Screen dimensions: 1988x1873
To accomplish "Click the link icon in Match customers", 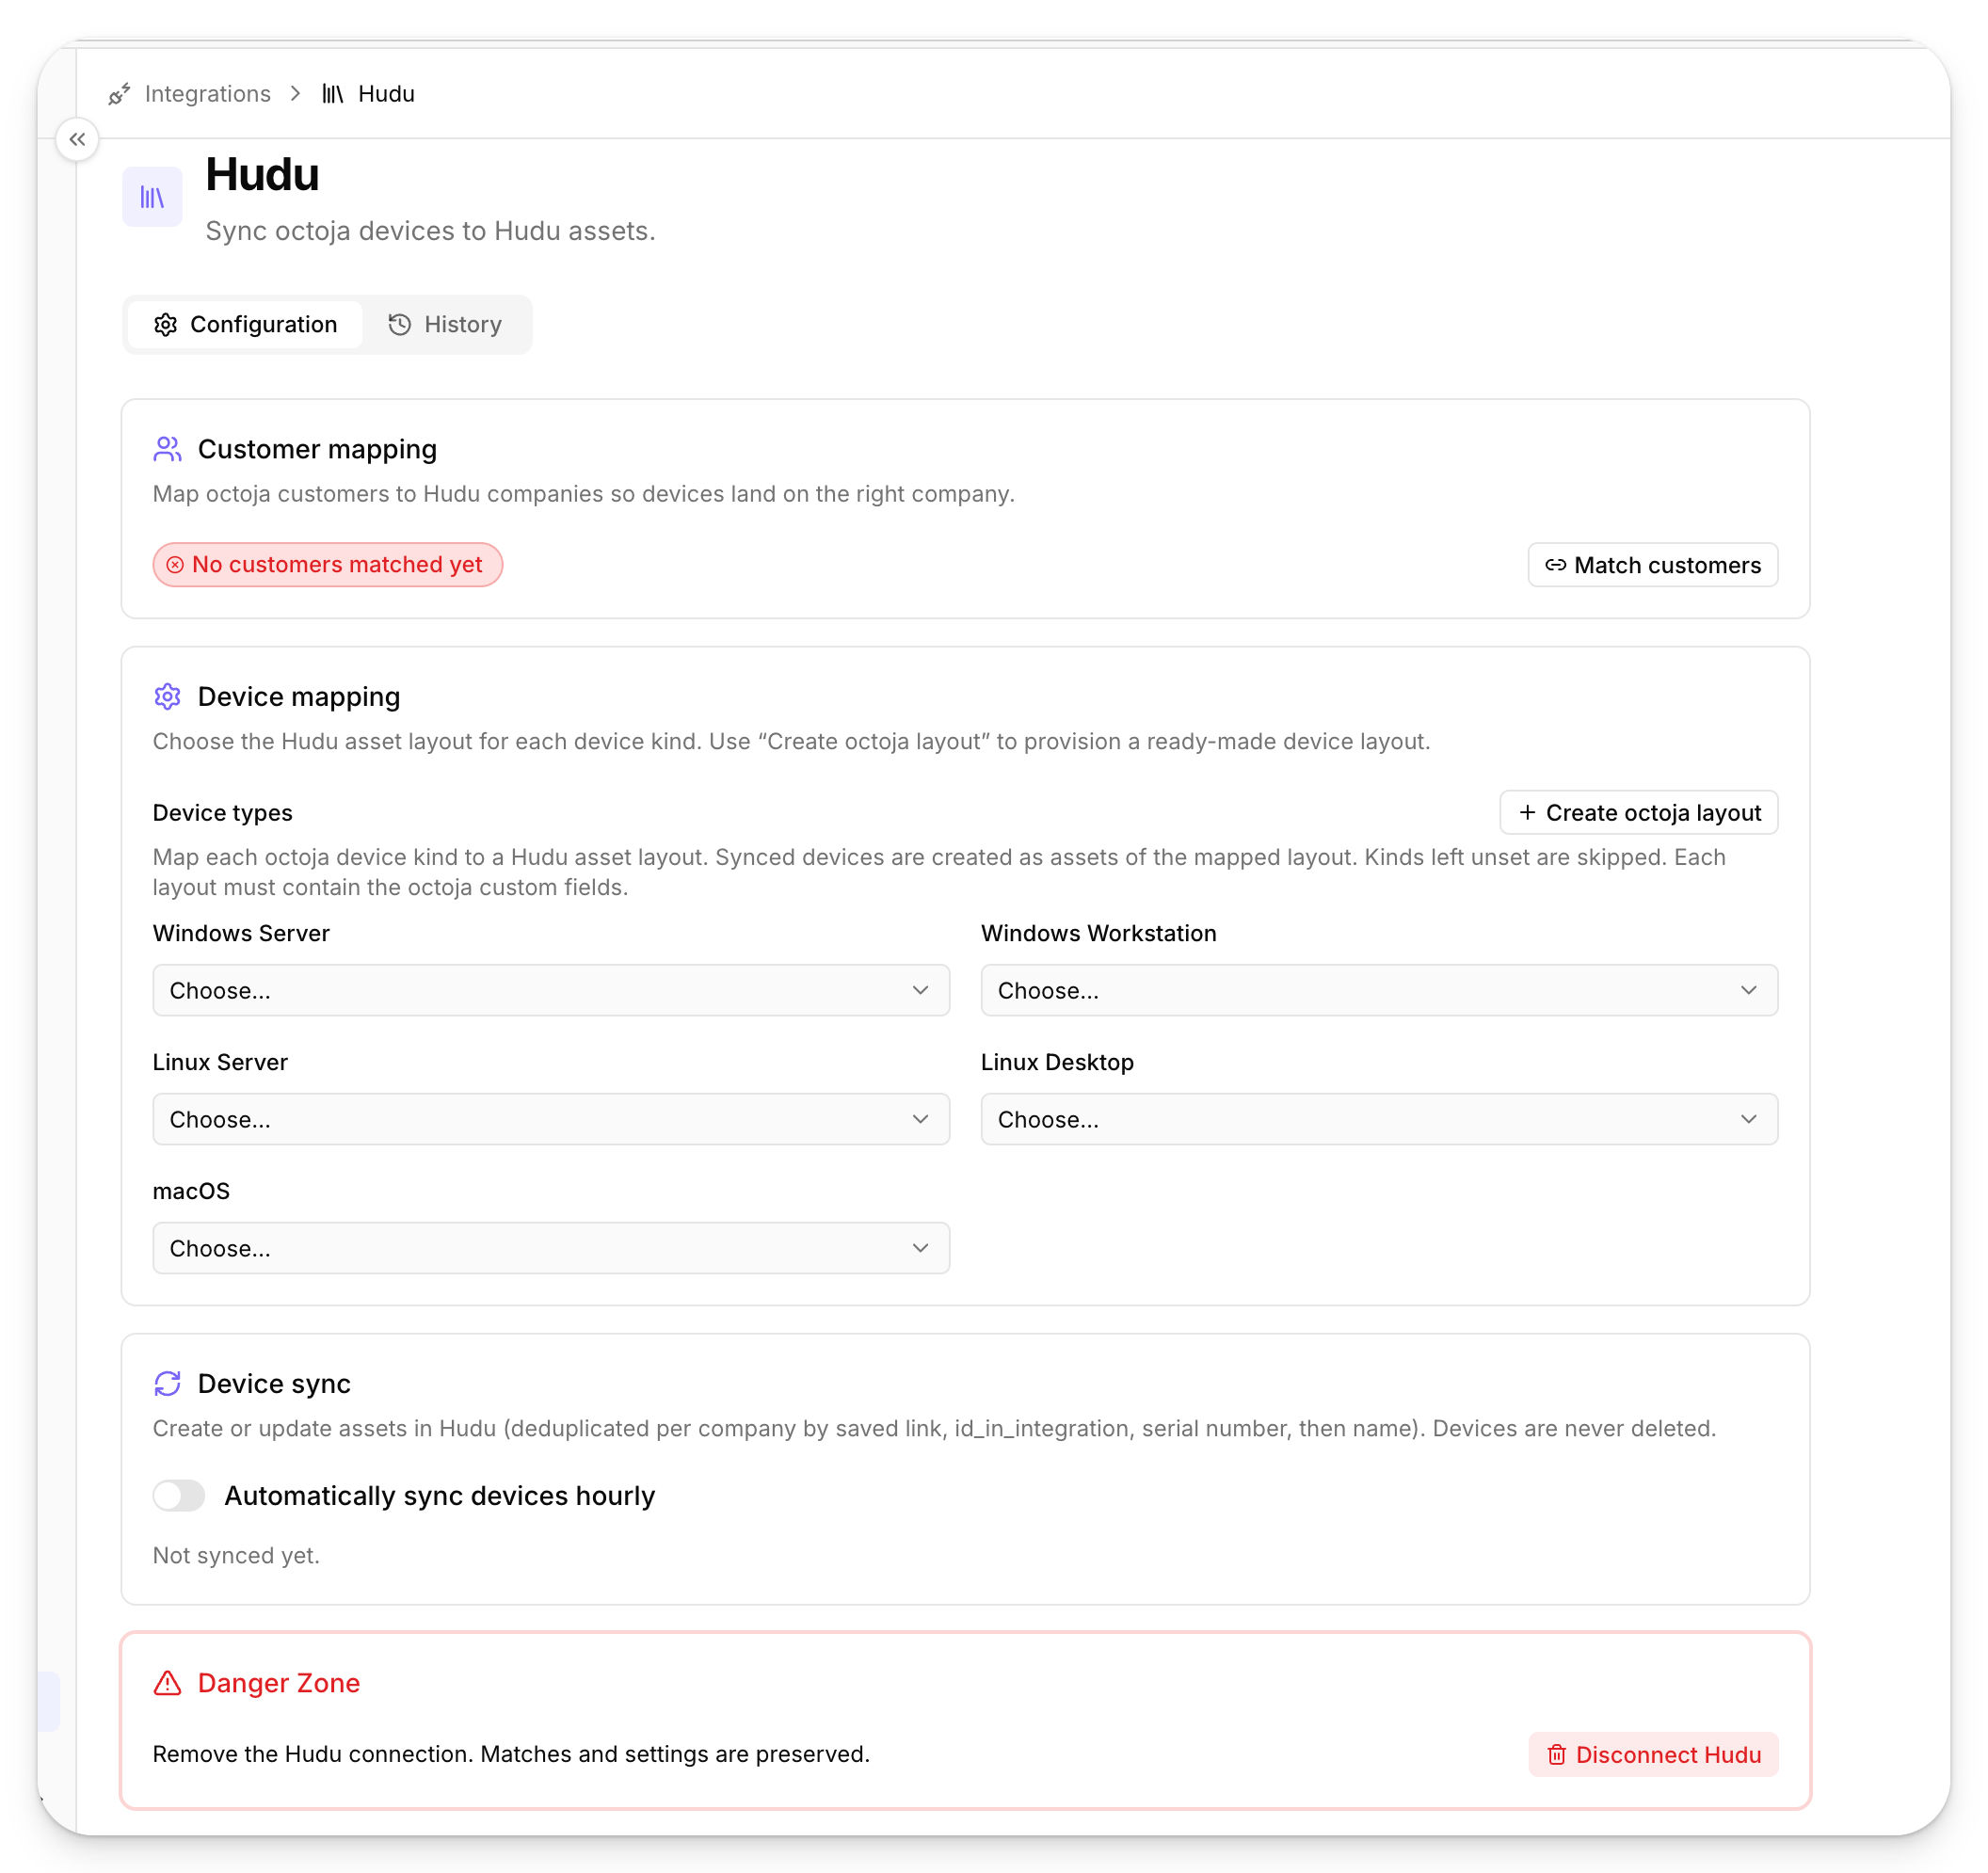I will pyautogui.click(x=1556, y=565).
